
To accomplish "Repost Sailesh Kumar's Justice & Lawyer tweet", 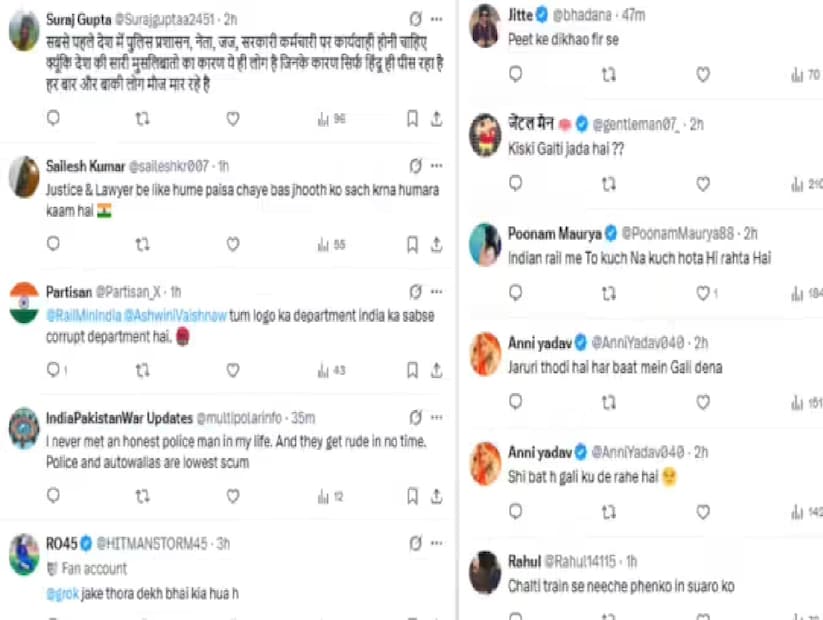I will 142,244.
